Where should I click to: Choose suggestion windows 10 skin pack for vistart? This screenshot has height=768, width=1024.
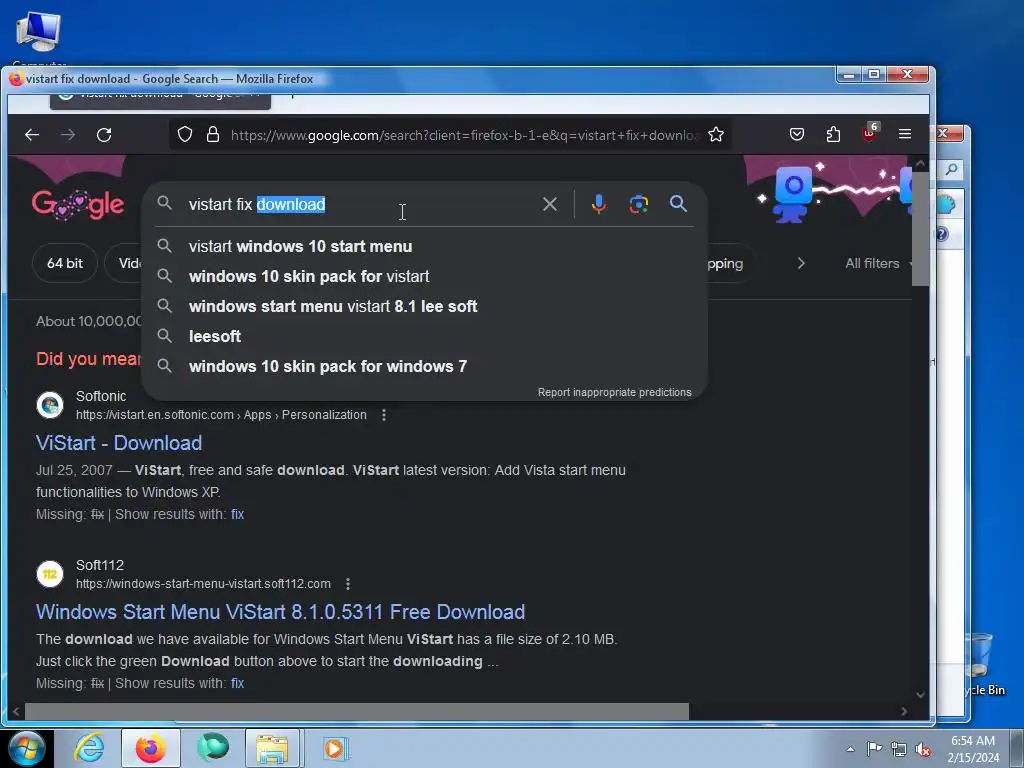(424, 276)
